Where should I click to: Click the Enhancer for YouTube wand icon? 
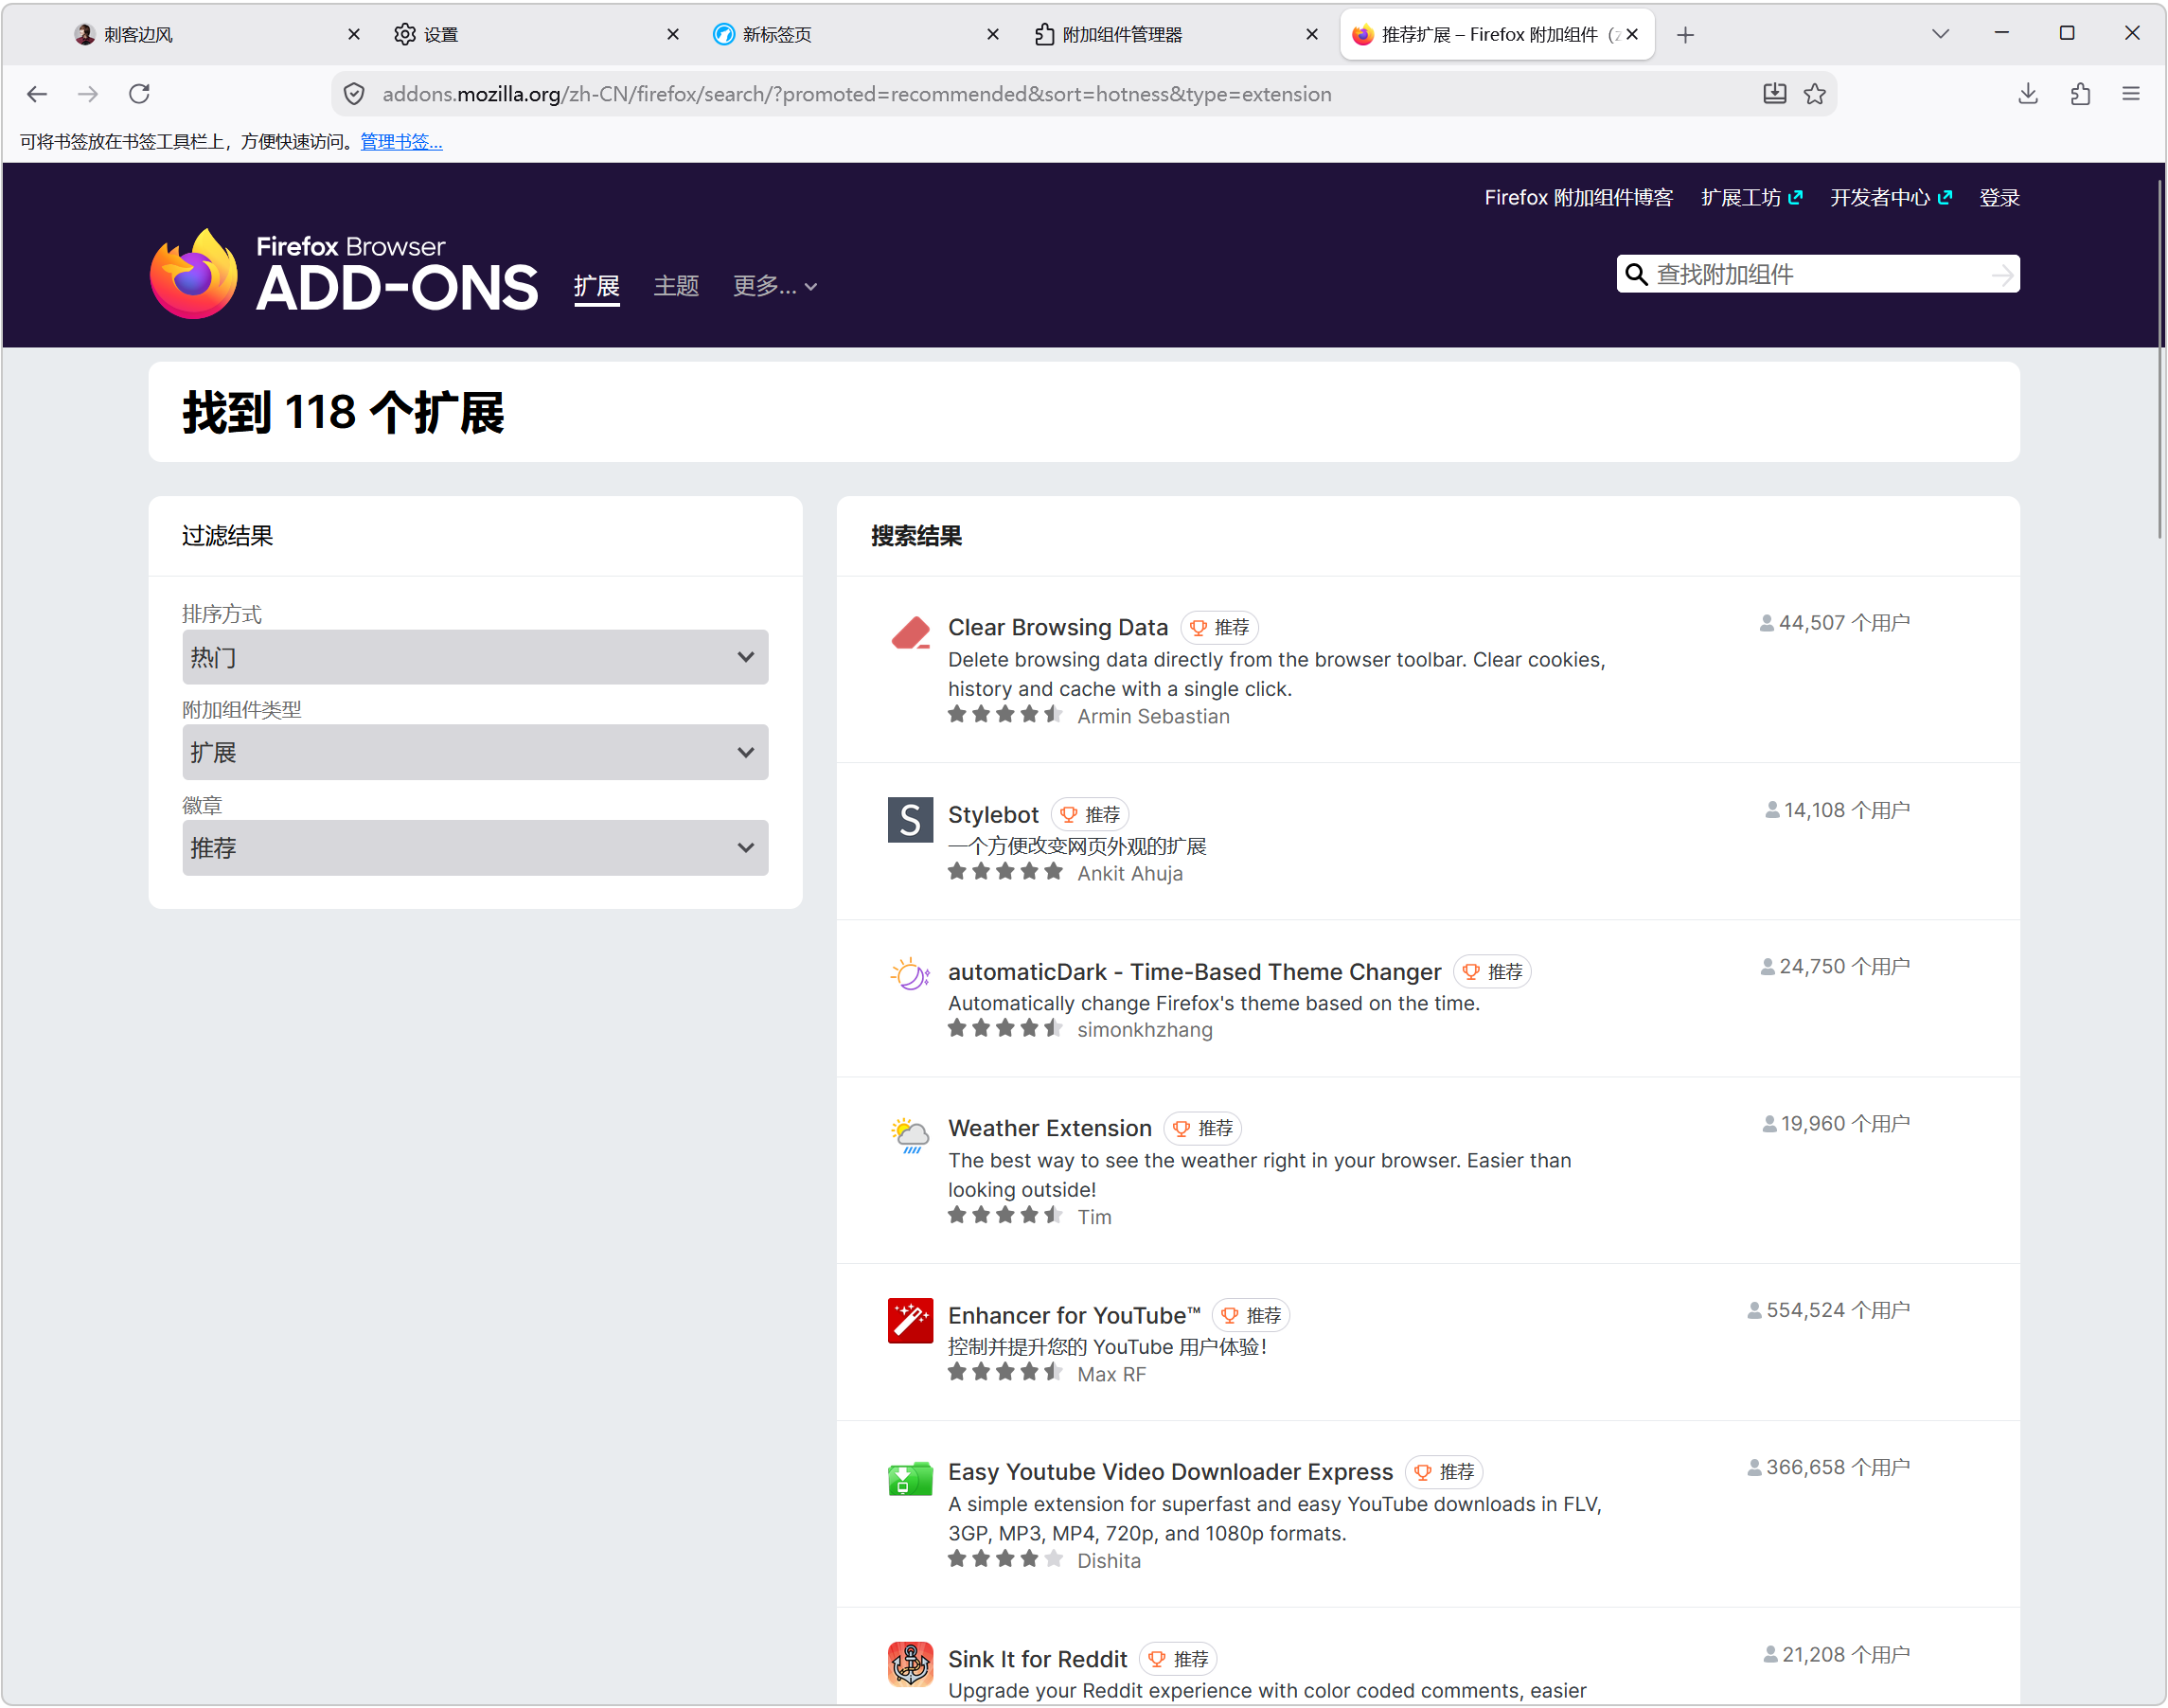click(x=910, y=1320)
